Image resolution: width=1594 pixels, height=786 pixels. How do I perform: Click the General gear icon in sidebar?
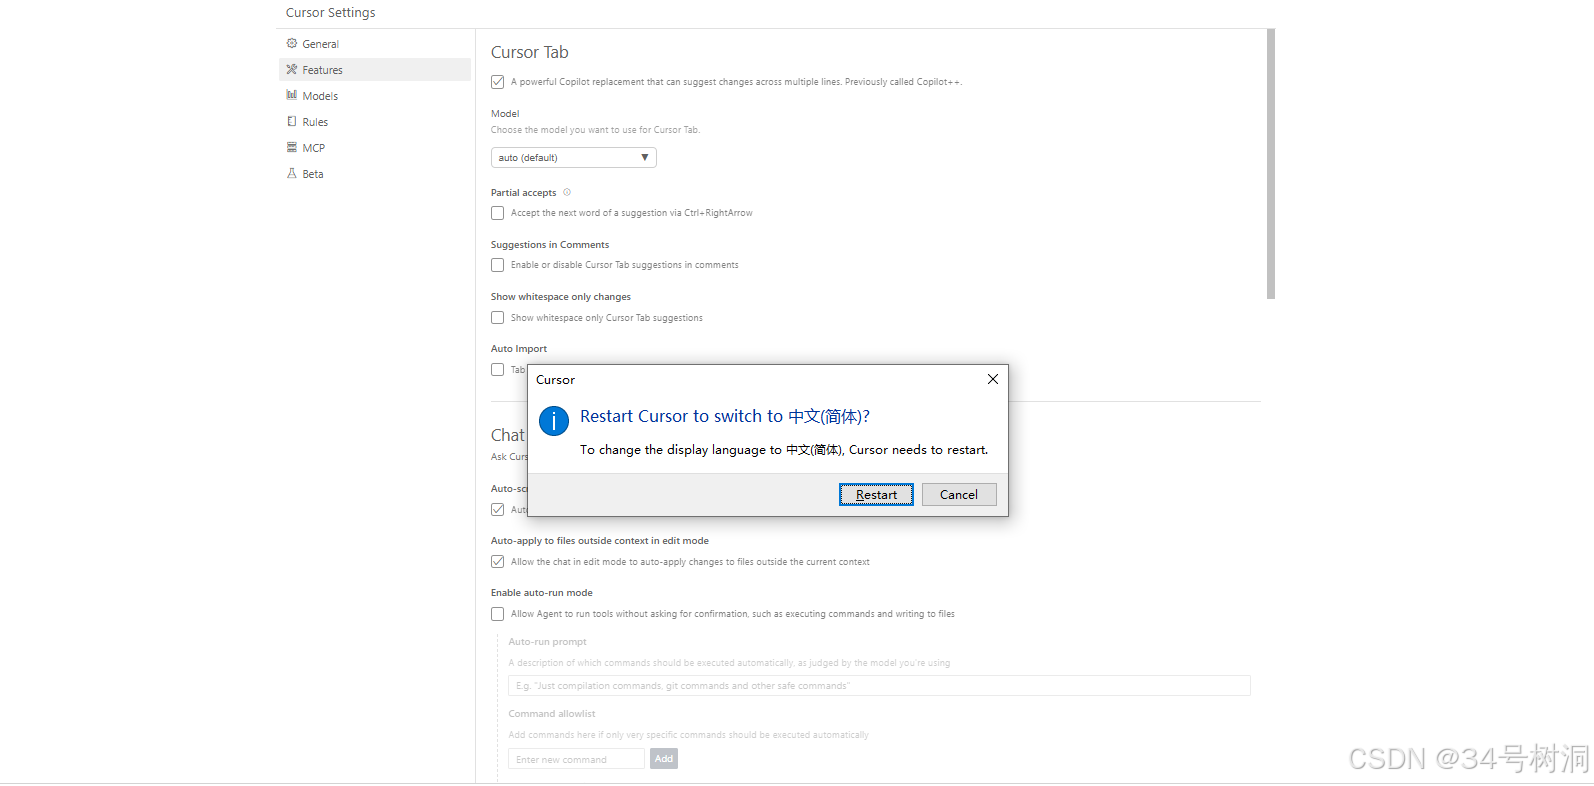292,43
